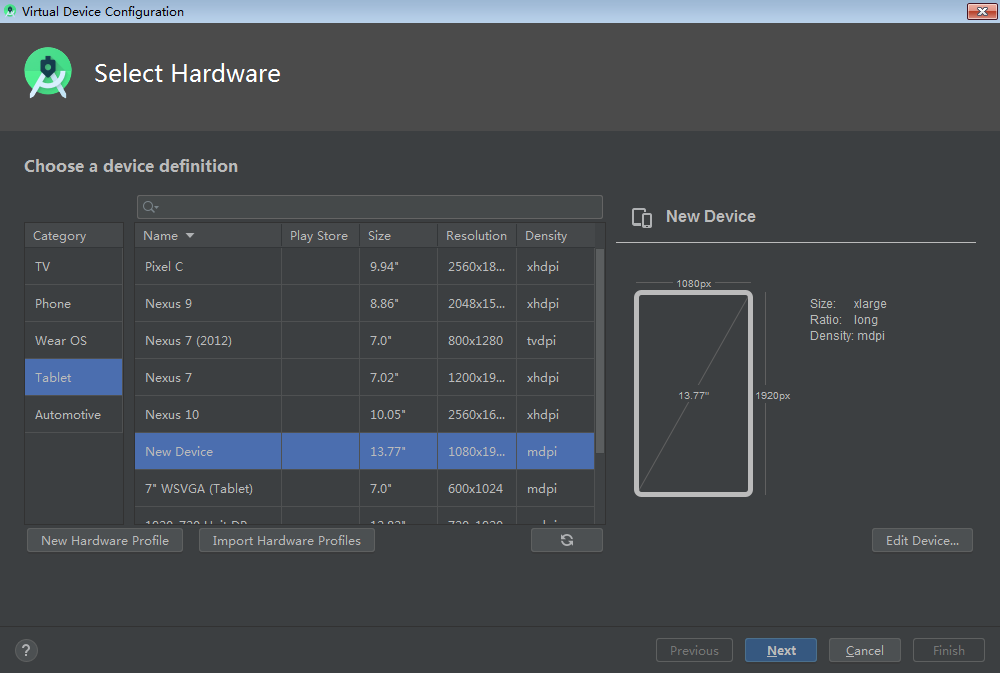Click the 9.94" size cell
This screenshot has height=673, width=1000.
399,267
